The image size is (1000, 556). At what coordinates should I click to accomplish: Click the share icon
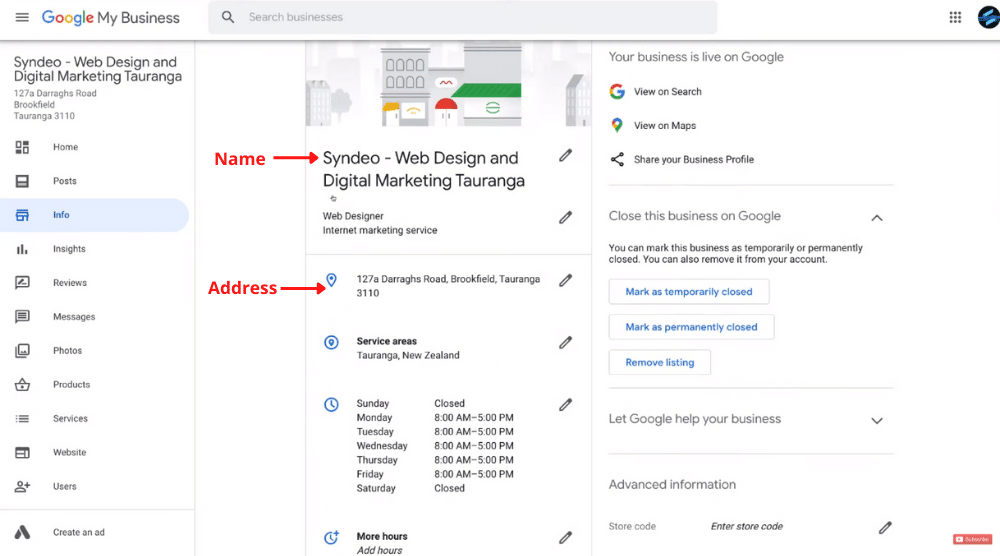coord(617,159)
